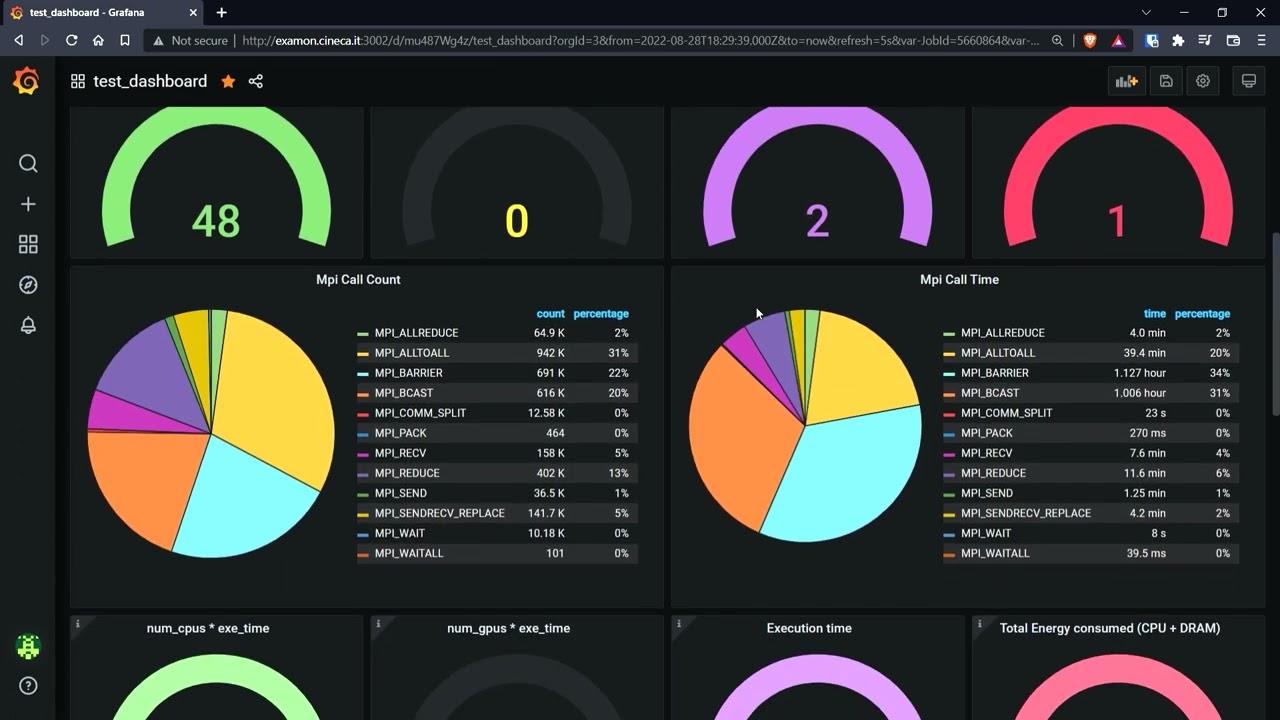This screenshot has height=720, width=1280.
Task: Open the Grafana sidebar search
Action: pyautogui.click(x=28, y=163)
